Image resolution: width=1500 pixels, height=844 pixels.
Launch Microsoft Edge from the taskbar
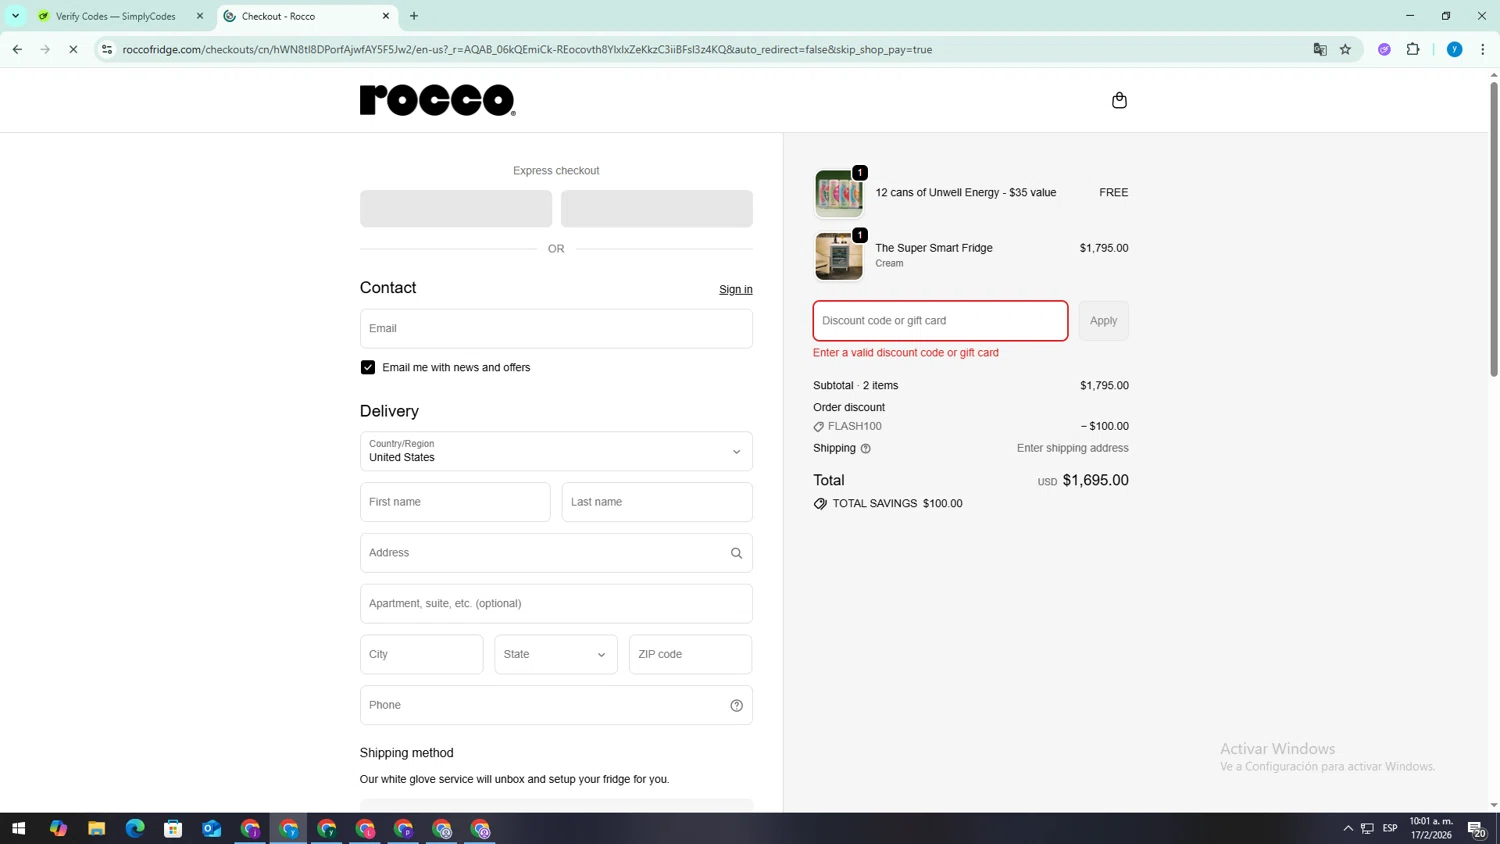tap(135, 829)
